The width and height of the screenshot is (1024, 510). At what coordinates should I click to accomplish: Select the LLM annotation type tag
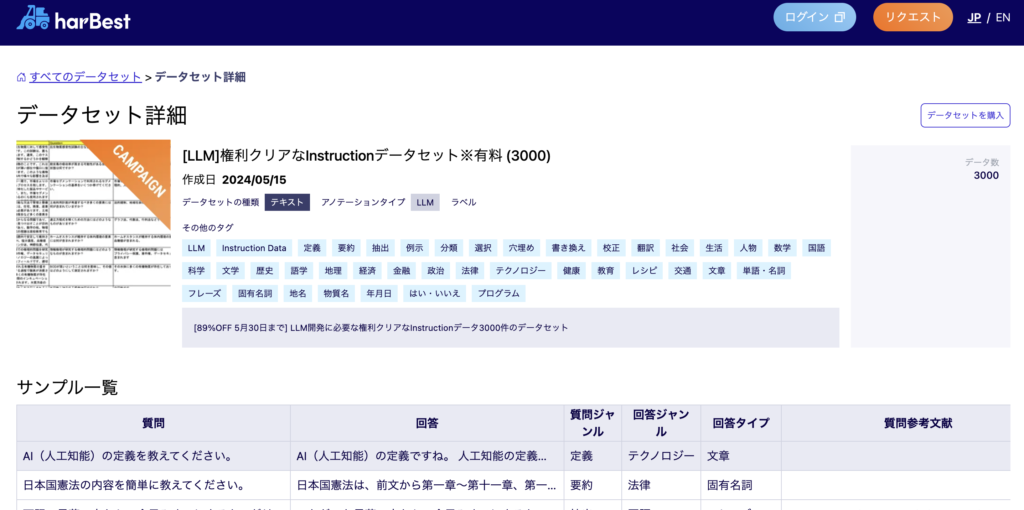[425, 202]
